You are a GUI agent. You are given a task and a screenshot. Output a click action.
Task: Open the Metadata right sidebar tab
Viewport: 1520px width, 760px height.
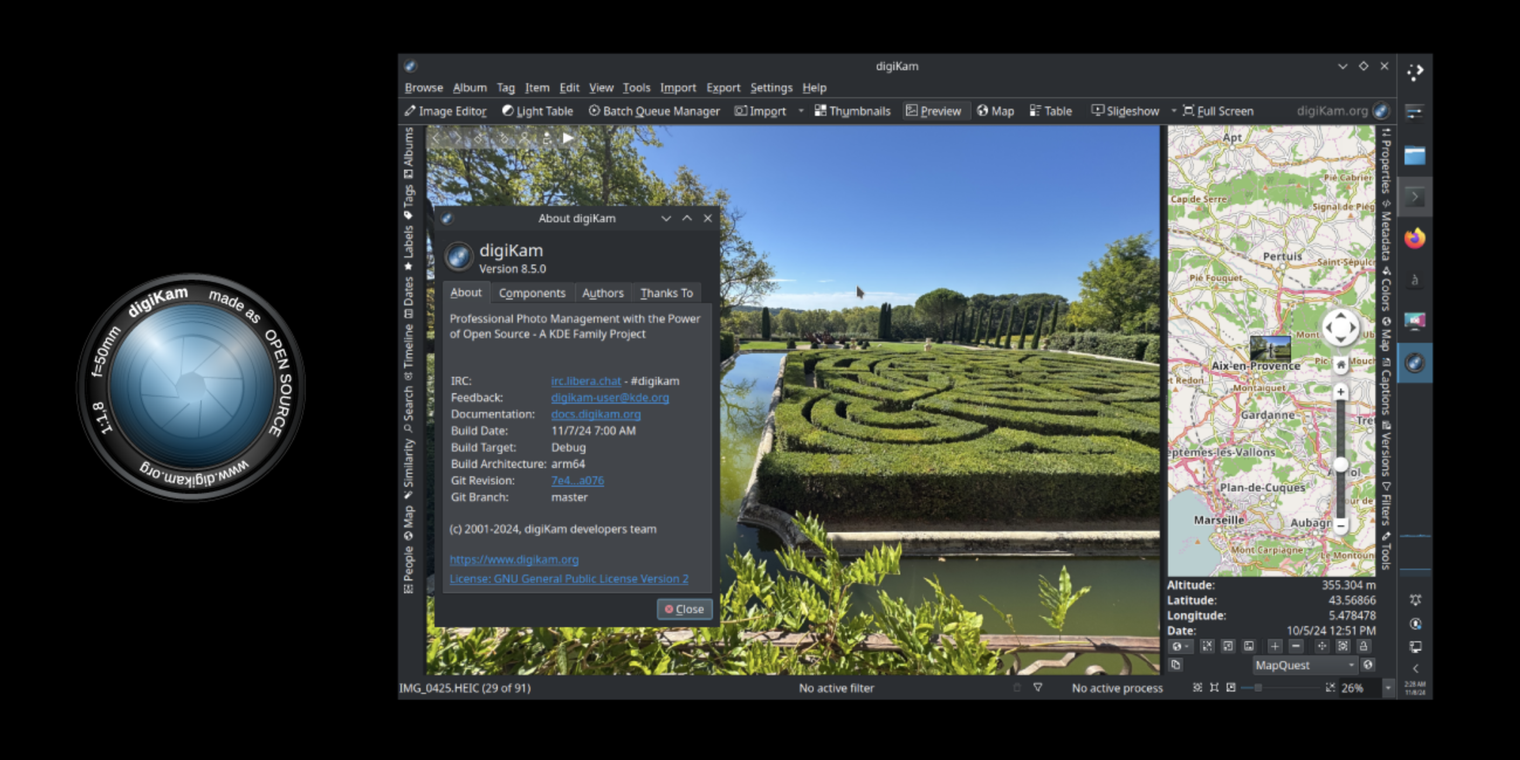(1386, 230)
